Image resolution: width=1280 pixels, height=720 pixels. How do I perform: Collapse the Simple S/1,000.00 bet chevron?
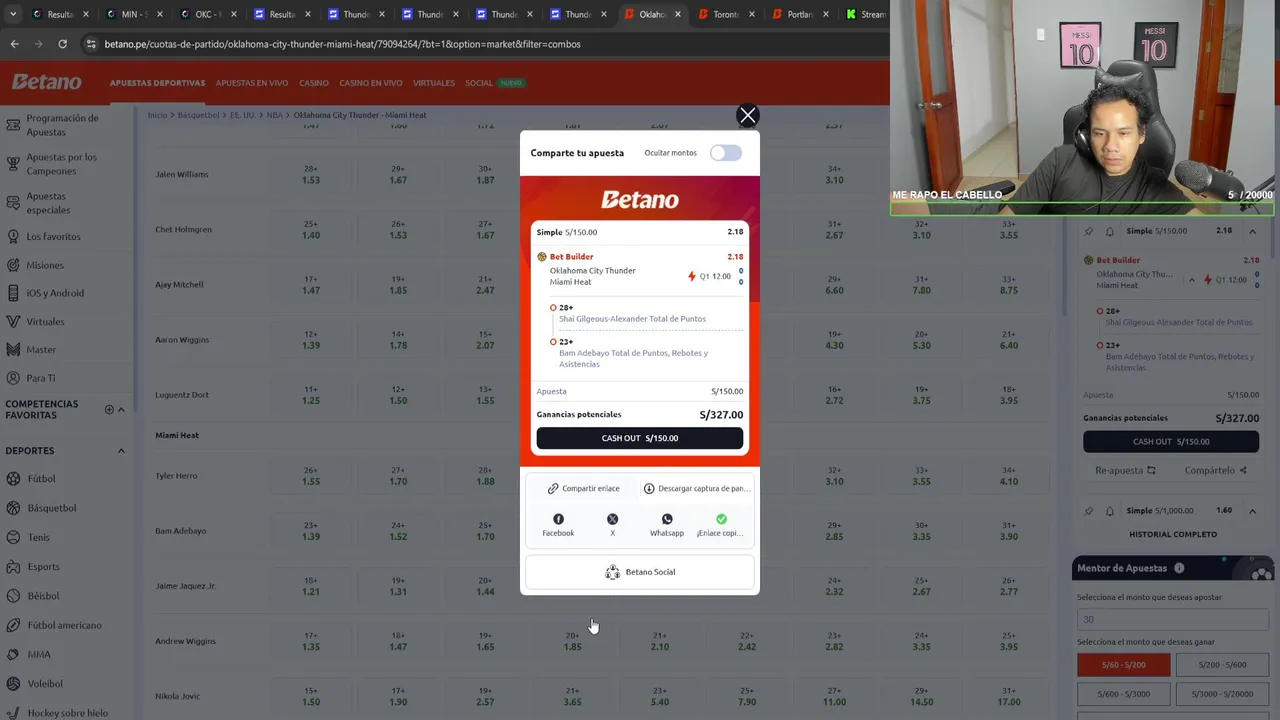[x=1252, y=511]
